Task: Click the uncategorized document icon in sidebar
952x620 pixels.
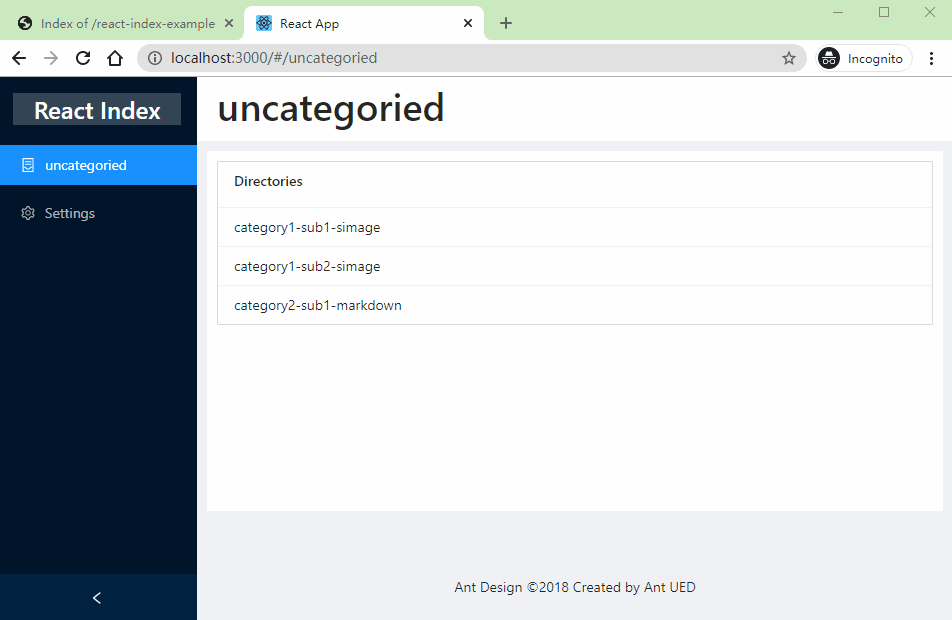Action: 28,165
